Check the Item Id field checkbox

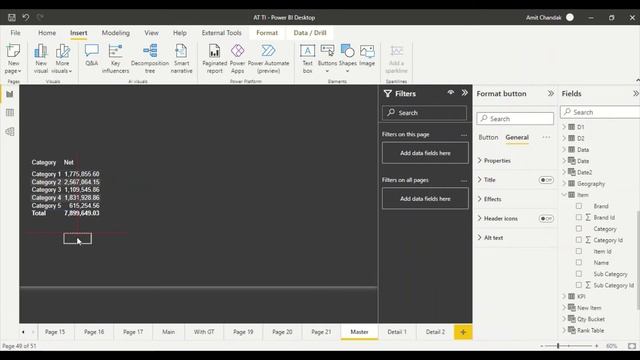579,251
